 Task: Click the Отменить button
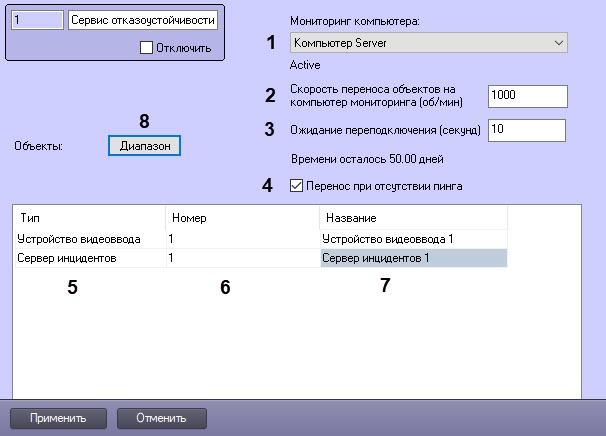[x=162, y=417]
